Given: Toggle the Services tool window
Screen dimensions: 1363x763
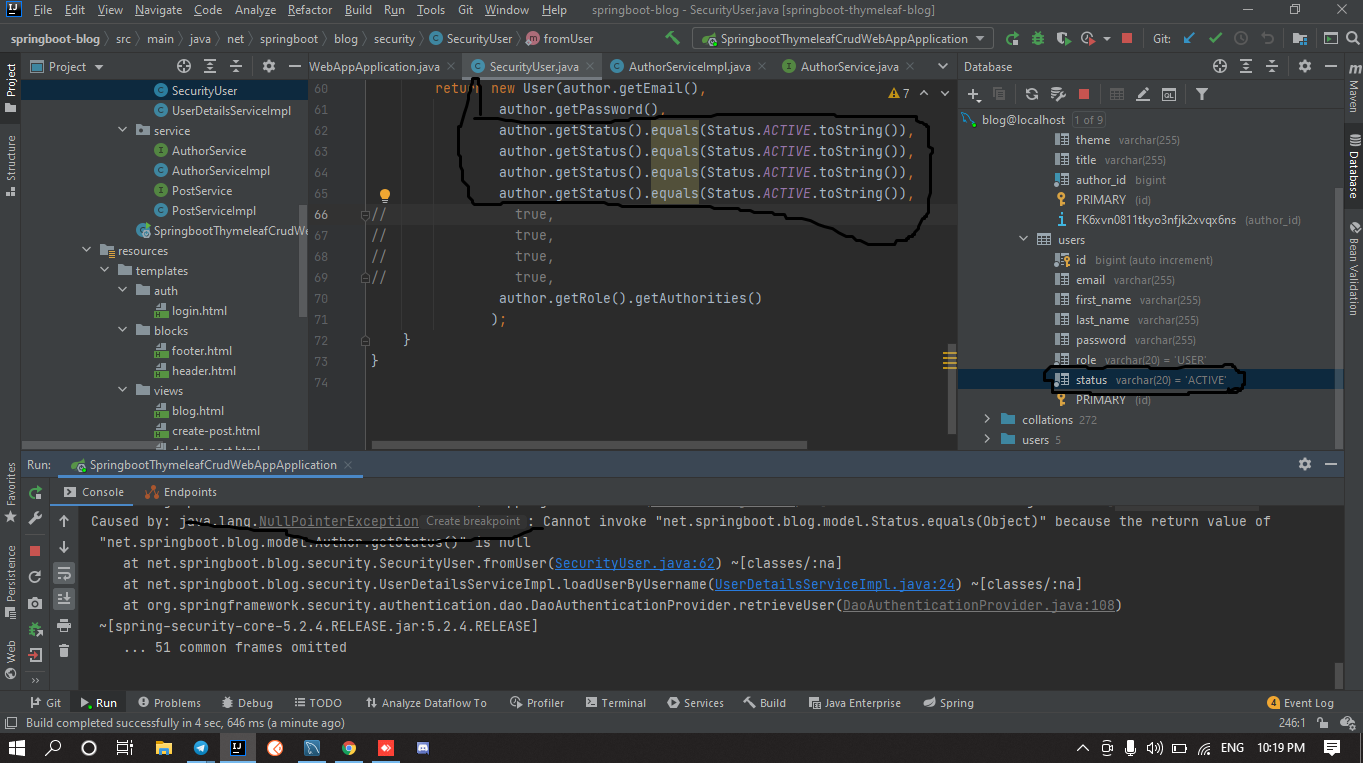Looking at the screenshot, I should (695, 703).
